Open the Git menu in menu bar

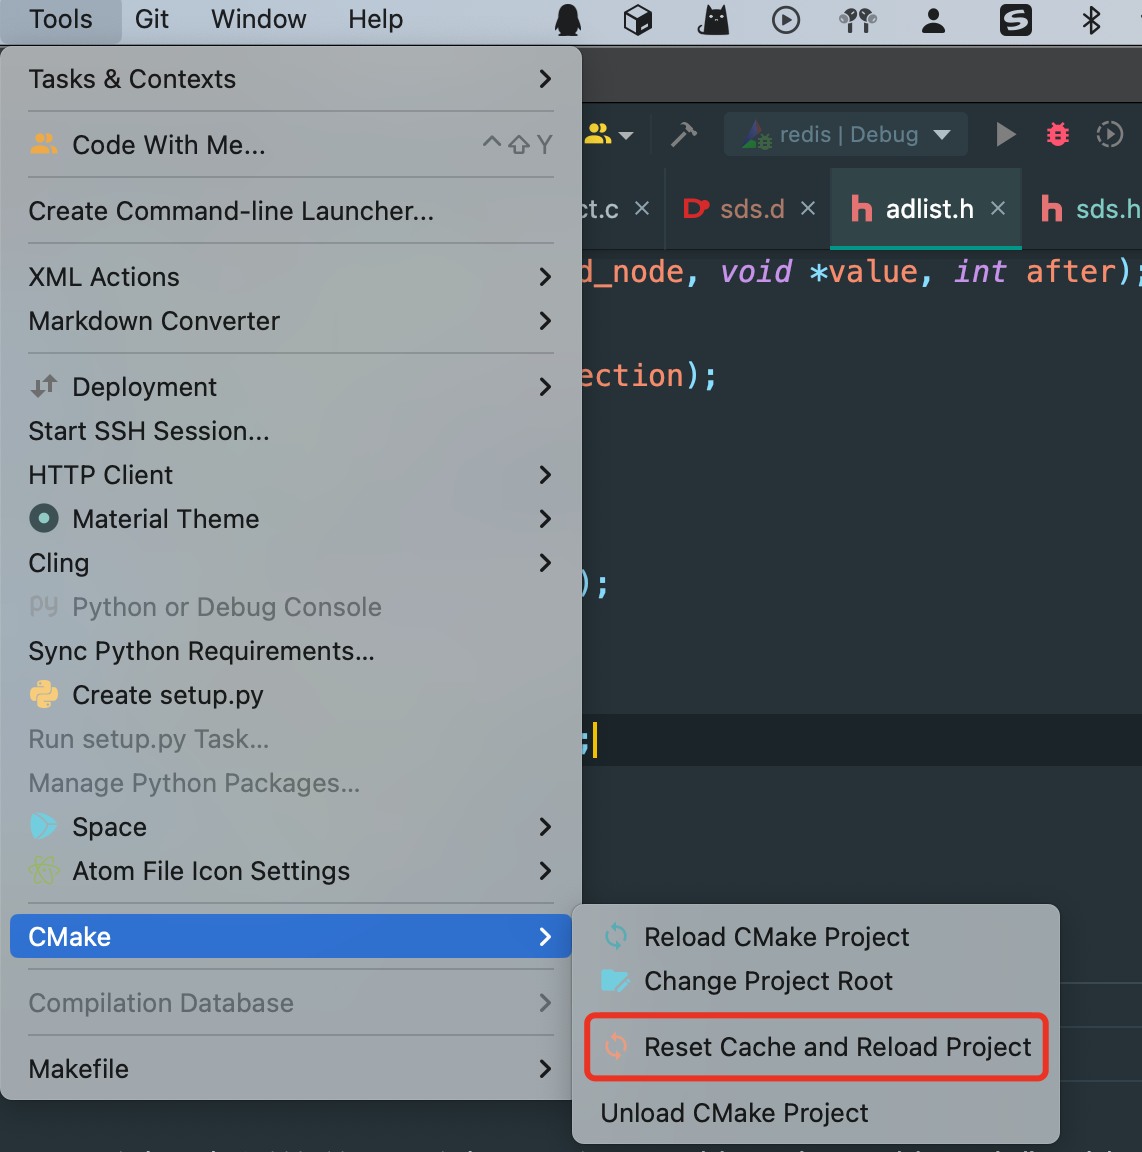(x=151, y=20)
